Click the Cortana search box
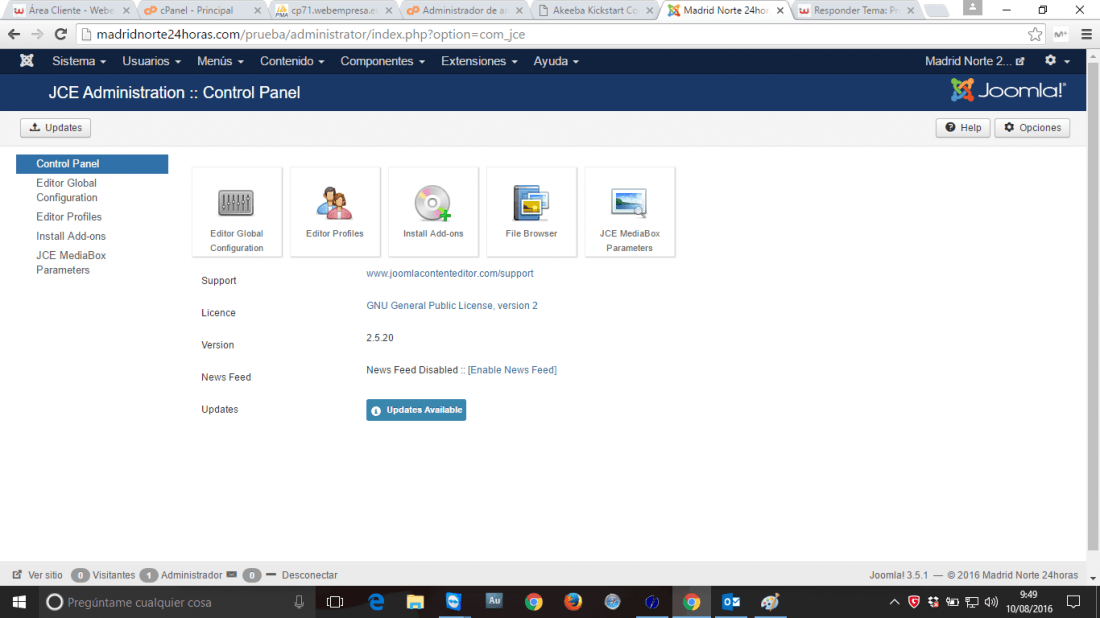 click(175, 602)
